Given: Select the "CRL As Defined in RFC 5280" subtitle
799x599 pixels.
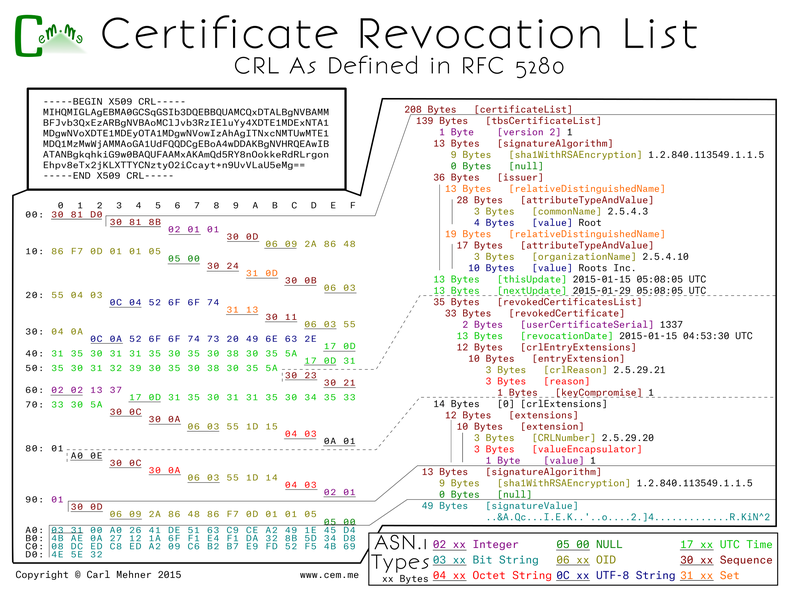Looking at the screenshot, I should tap(399, 66).
